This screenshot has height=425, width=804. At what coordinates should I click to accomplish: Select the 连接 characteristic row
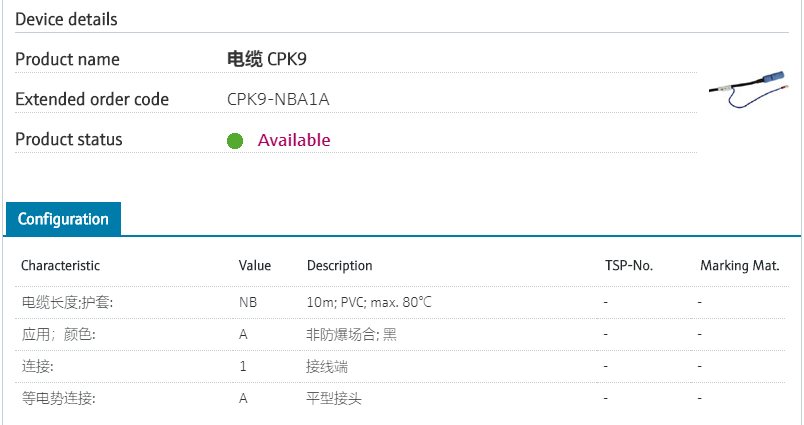coord(37,366)
